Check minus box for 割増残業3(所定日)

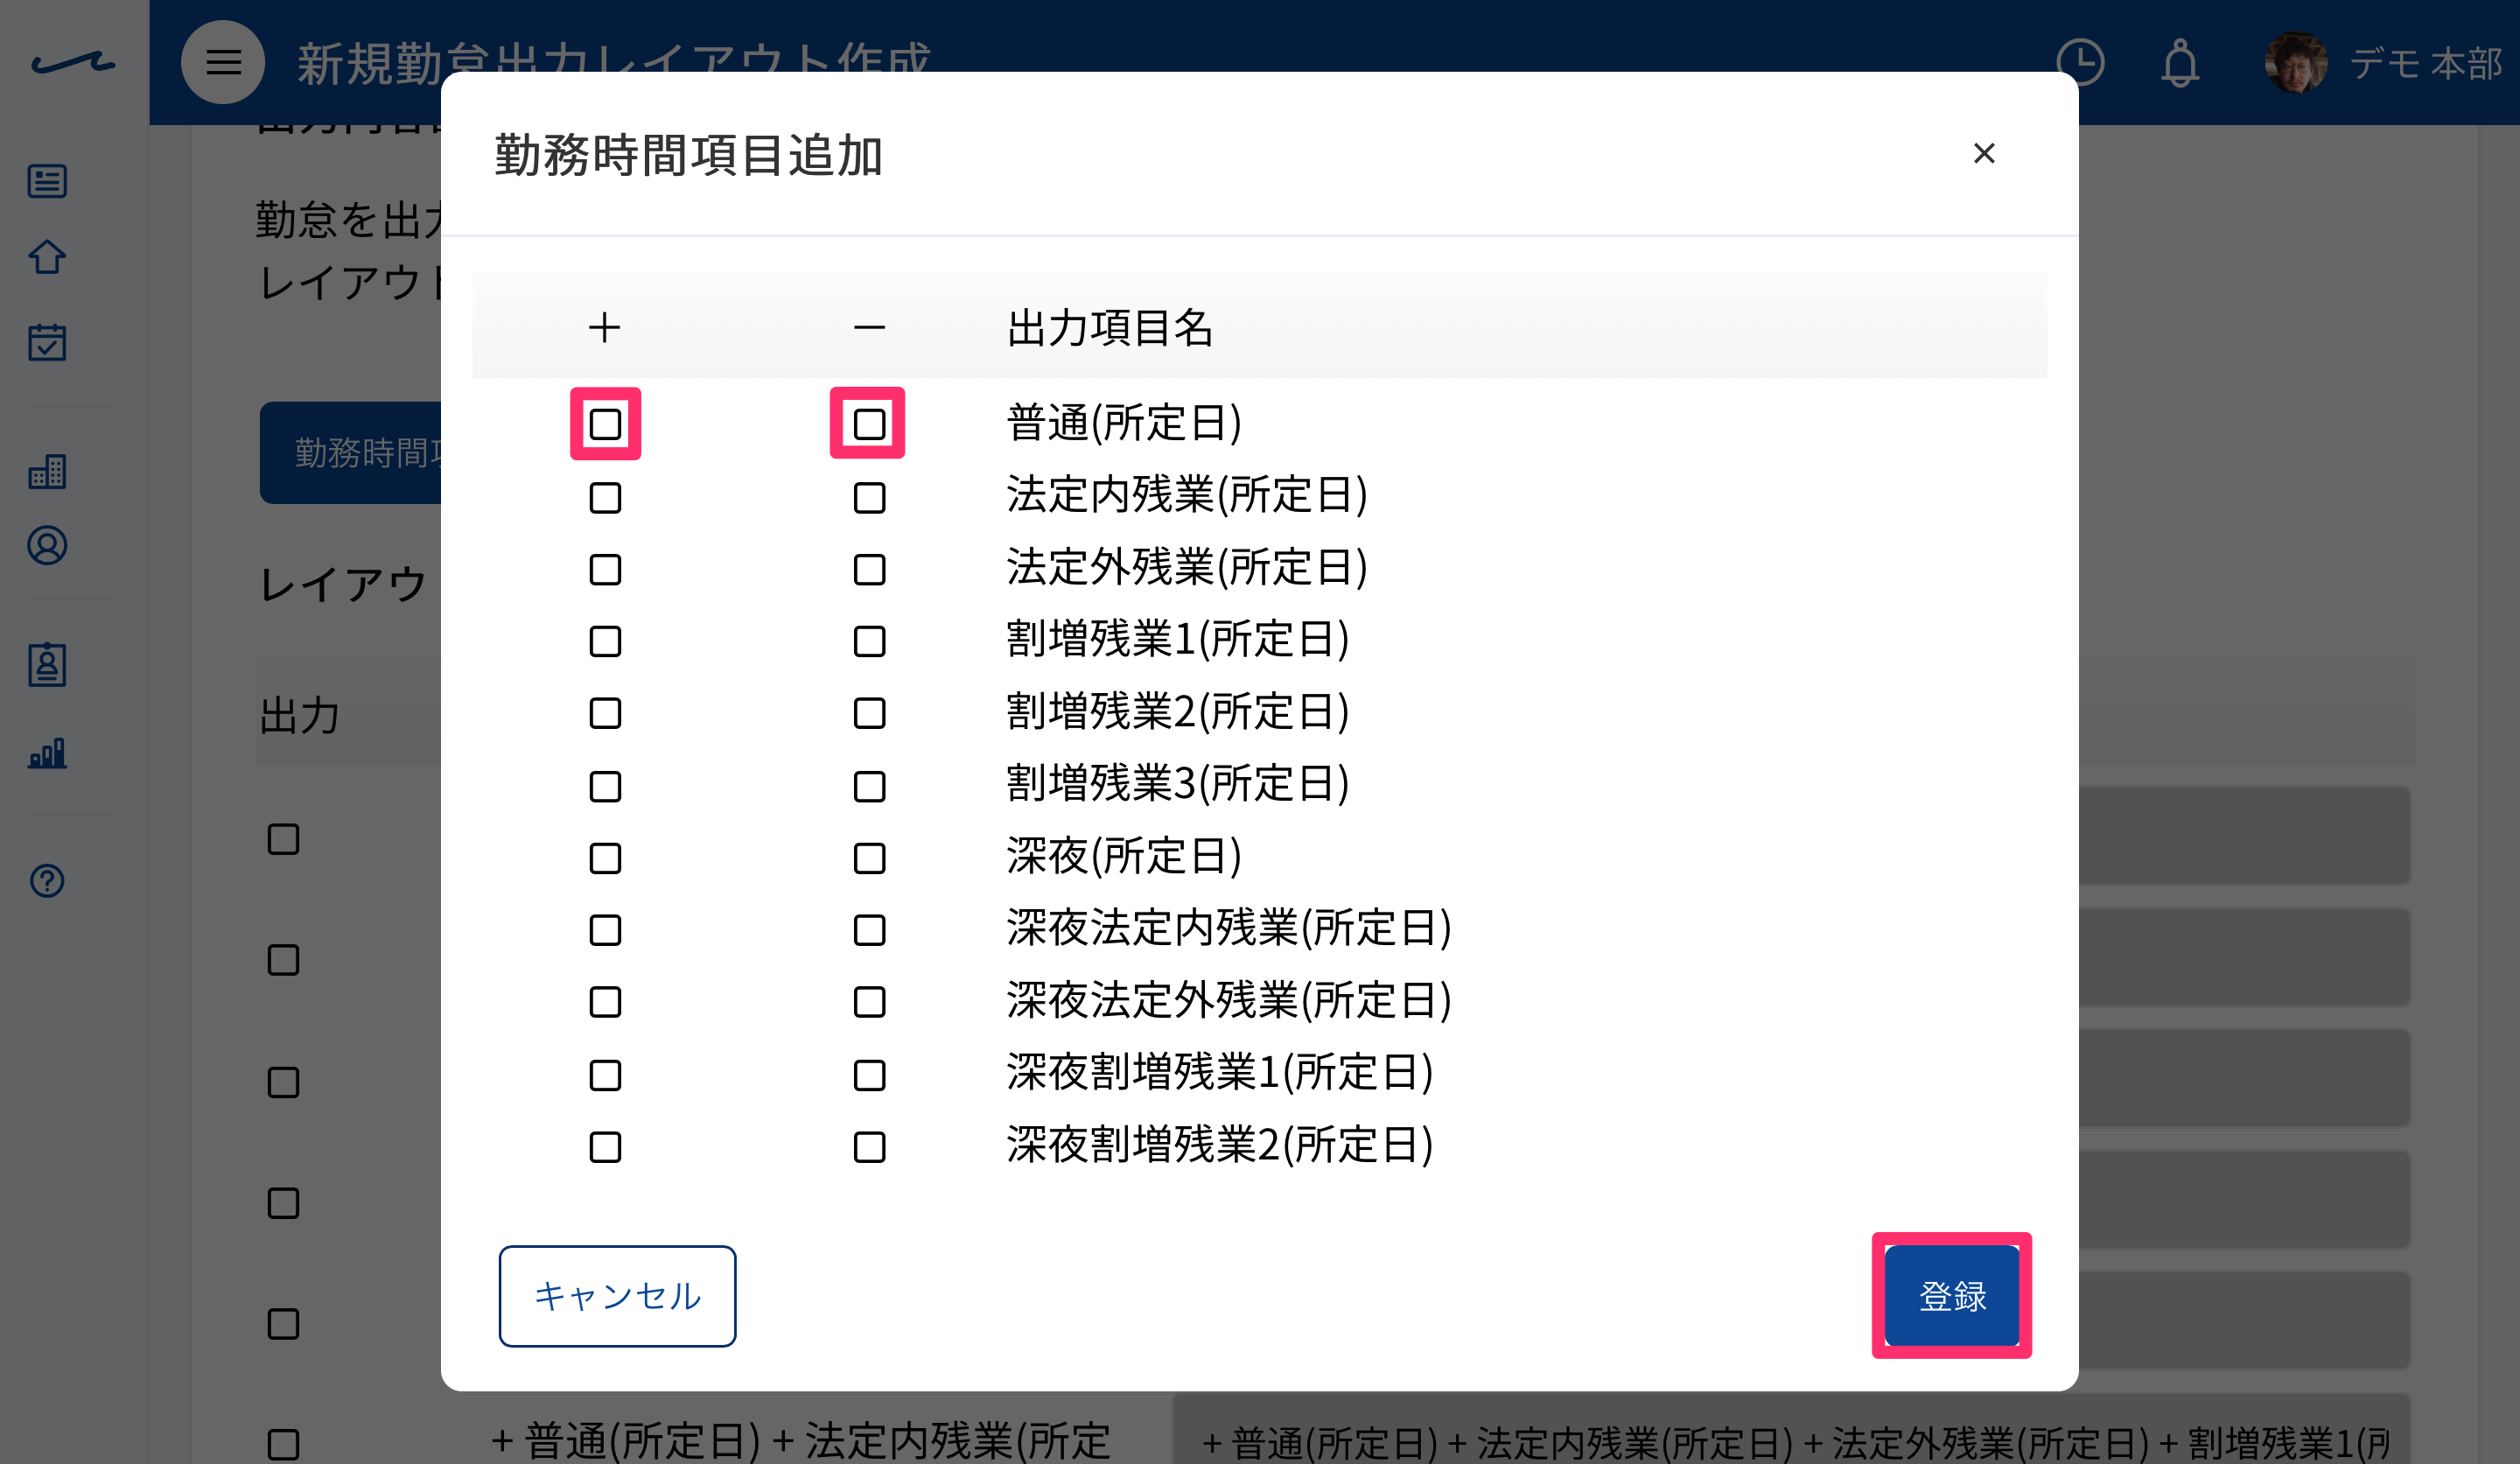point(869,786)
